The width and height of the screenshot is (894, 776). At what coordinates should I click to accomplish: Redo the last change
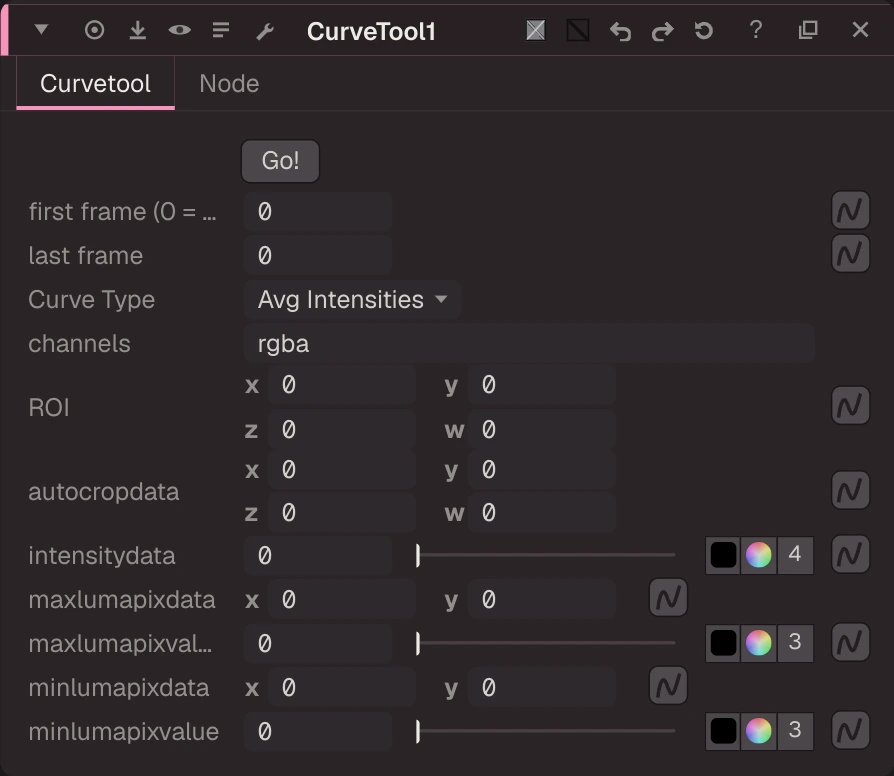pos(663,31)
